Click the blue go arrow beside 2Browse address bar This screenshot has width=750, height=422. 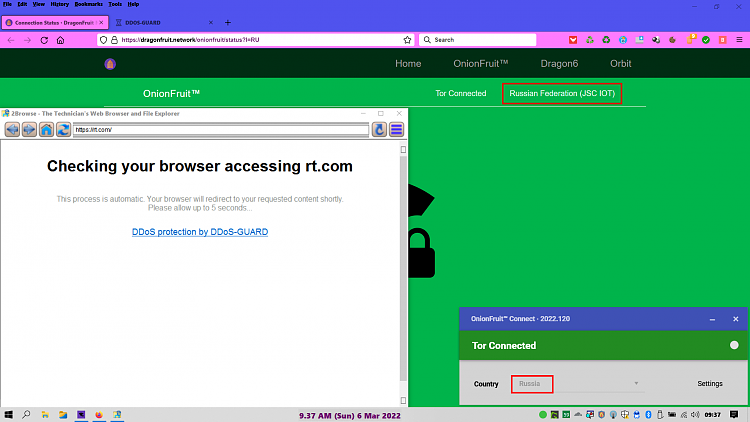click(379, 130)
